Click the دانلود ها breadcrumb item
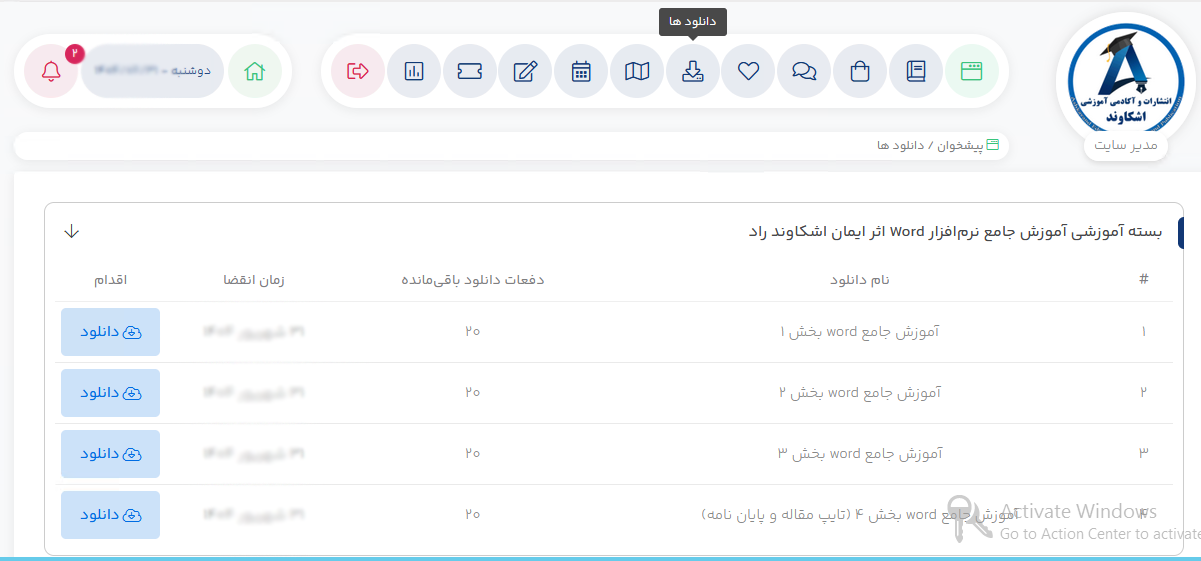Viewport: 1201px width, 561px height. point(902,145)
